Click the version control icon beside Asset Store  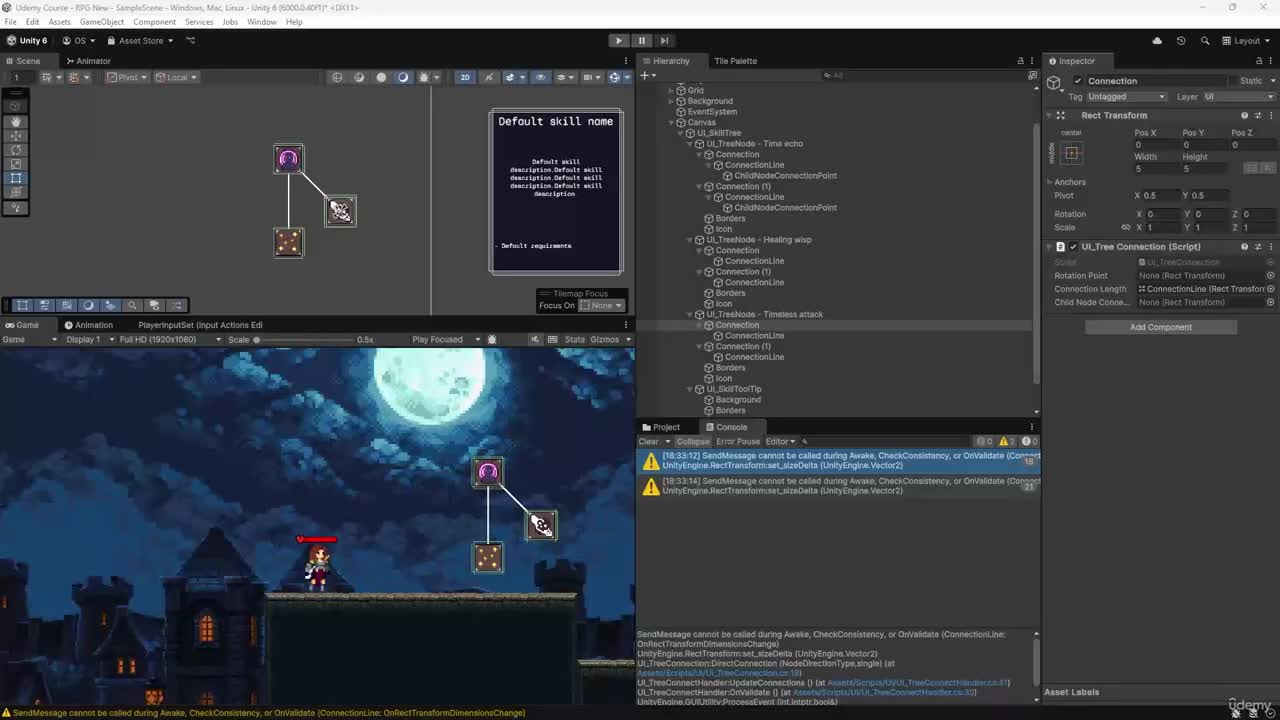[x=190, y=41]
